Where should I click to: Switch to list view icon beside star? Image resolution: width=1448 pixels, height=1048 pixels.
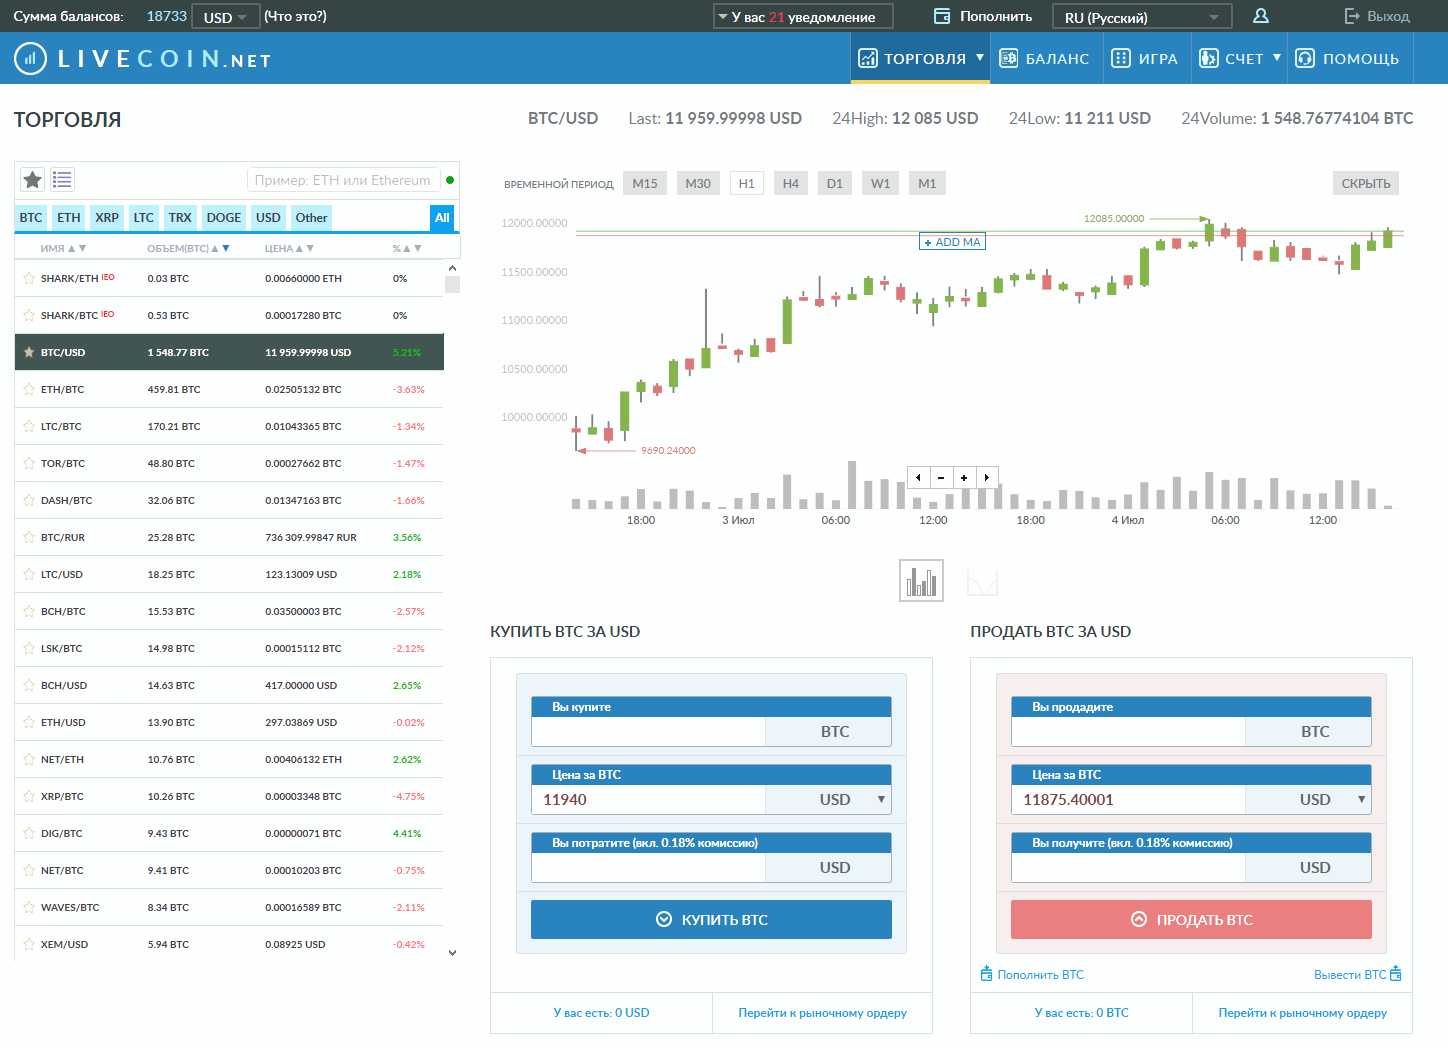pyautogui.click(x=62, y=180)
